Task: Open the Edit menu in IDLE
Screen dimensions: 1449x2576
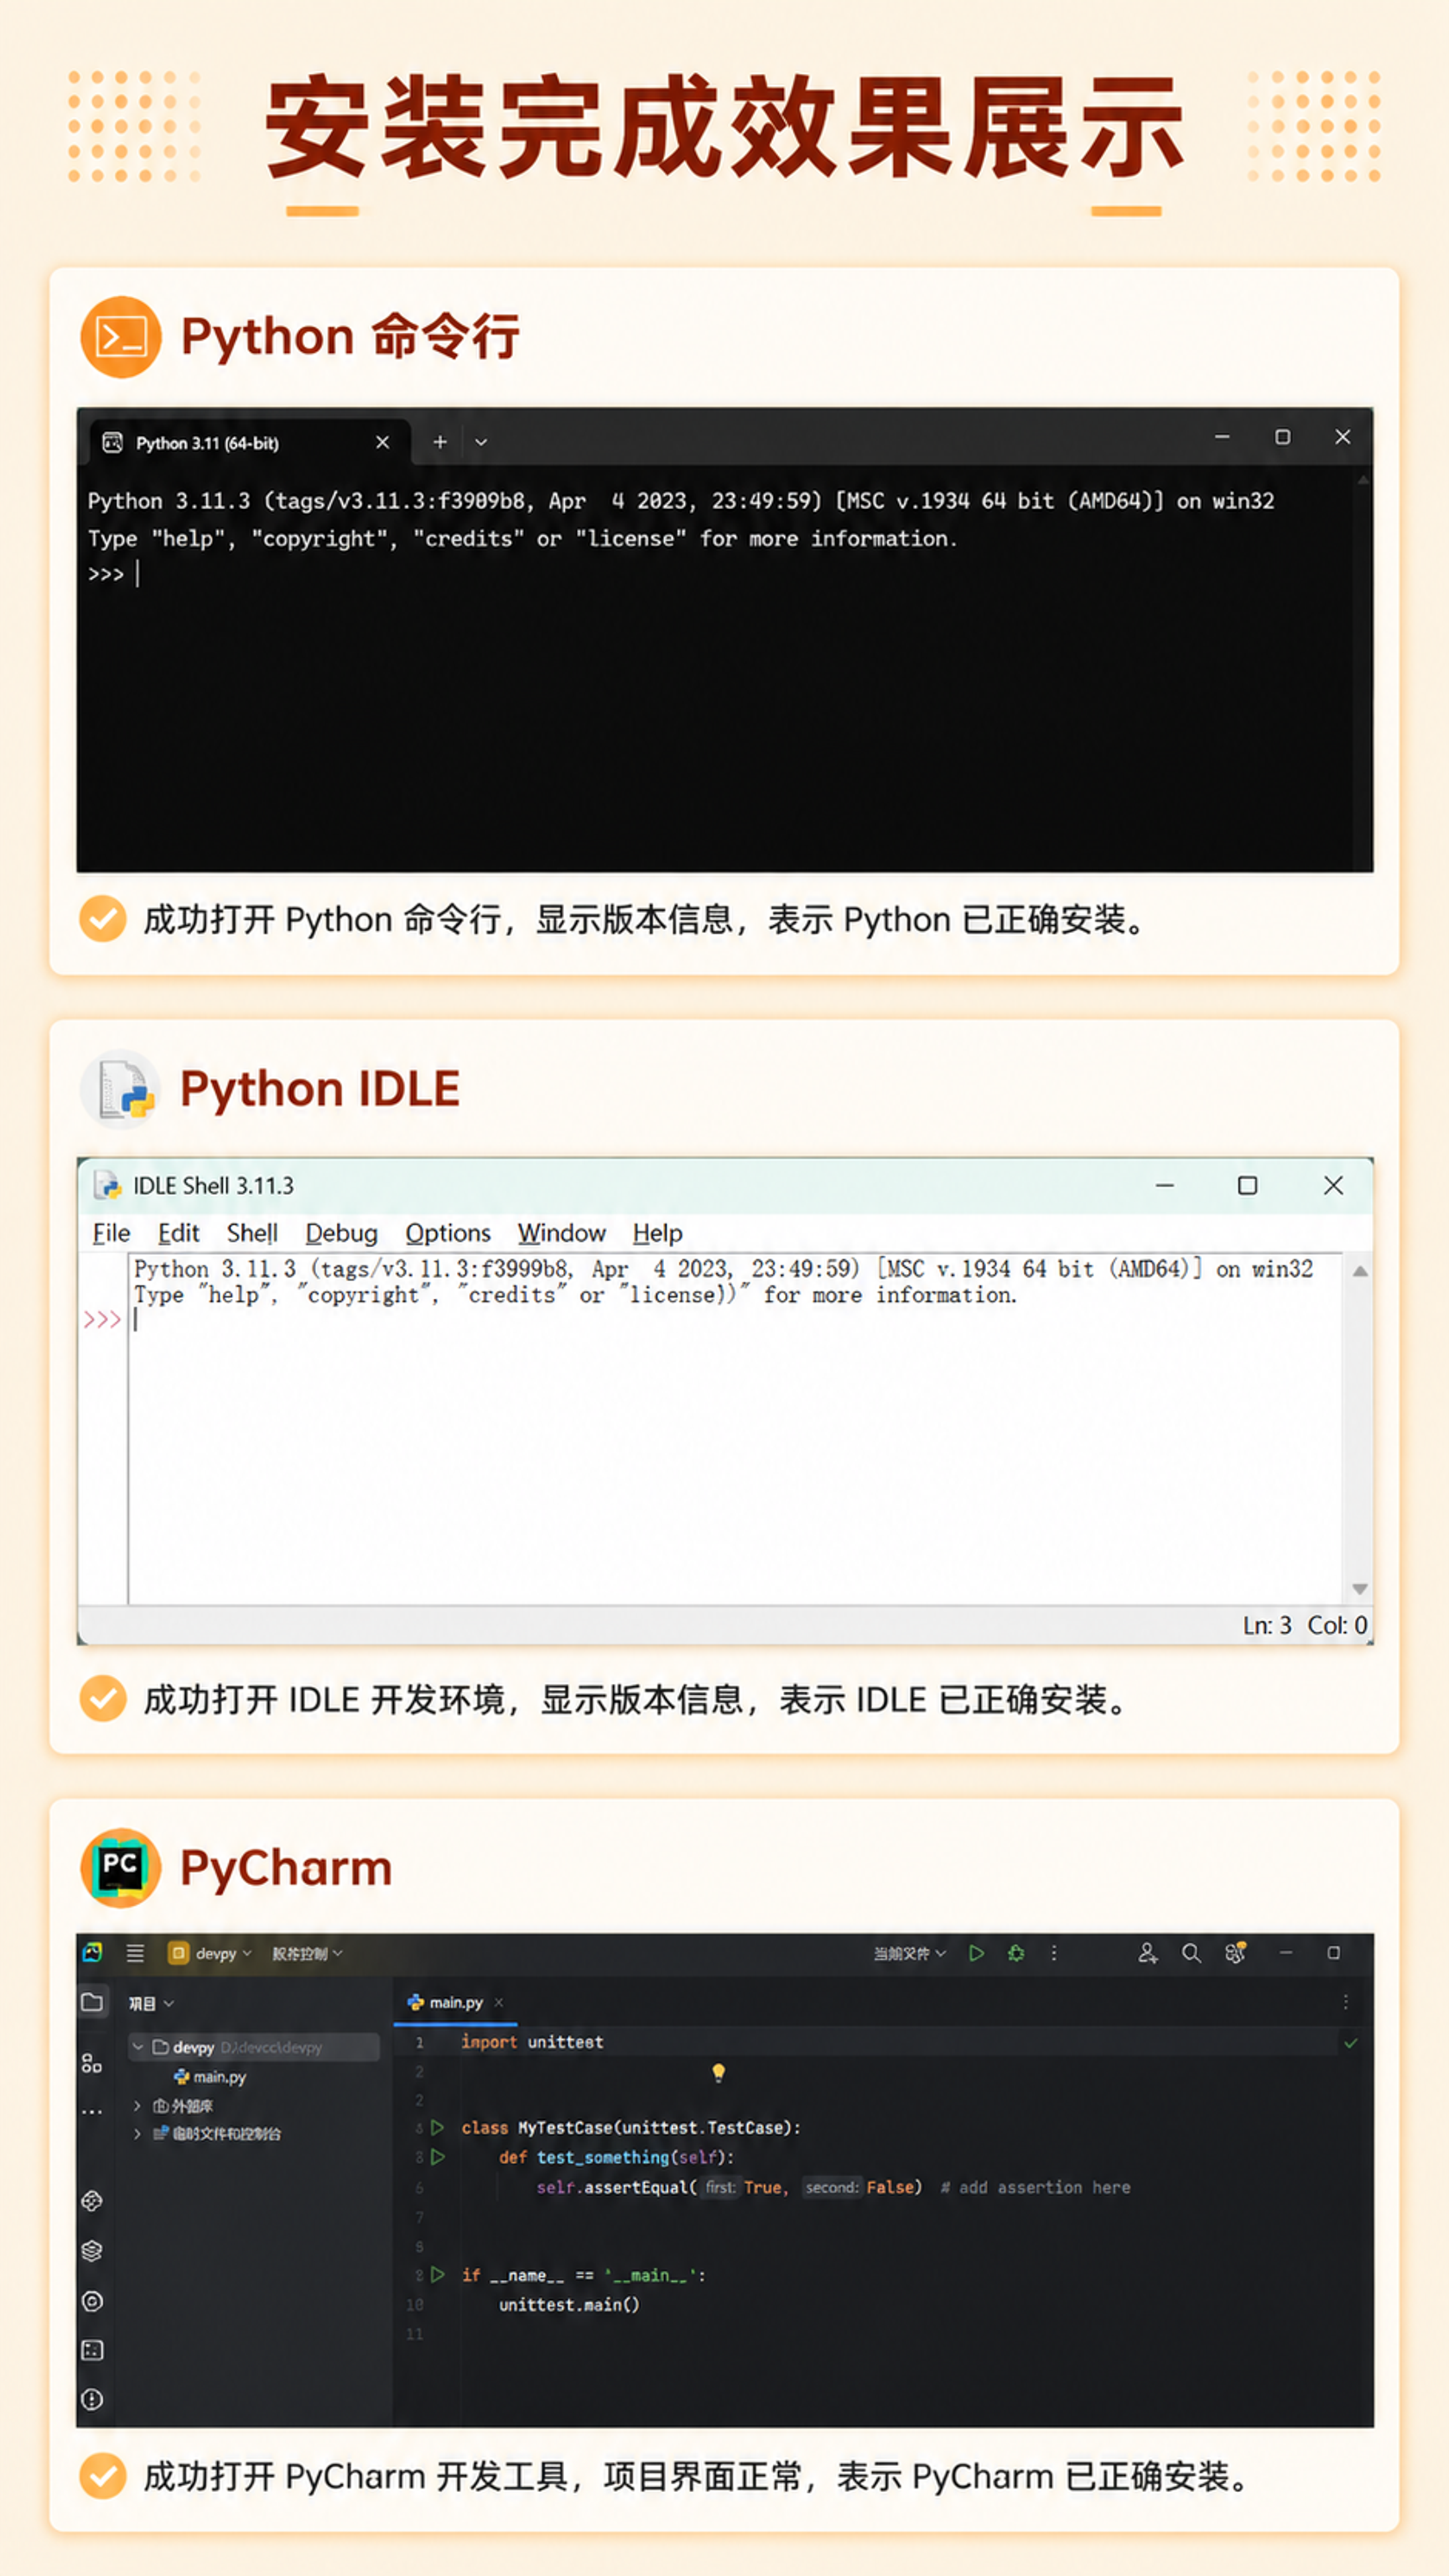Action: click(179, 1234)
